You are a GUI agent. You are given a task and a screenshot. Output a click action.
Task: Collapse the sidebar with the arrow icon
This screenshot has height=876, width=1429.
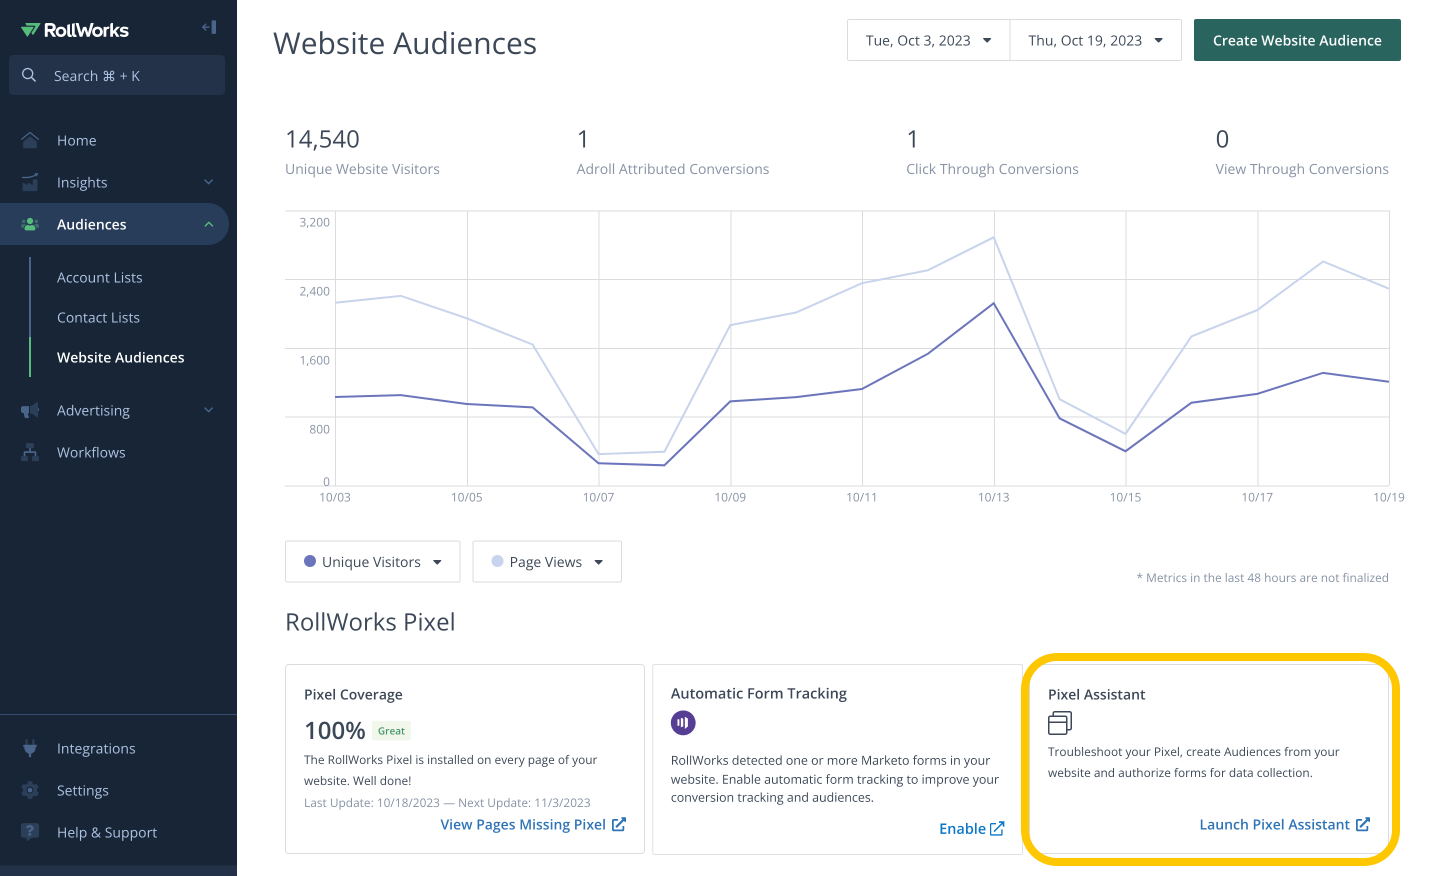[209, 27]
